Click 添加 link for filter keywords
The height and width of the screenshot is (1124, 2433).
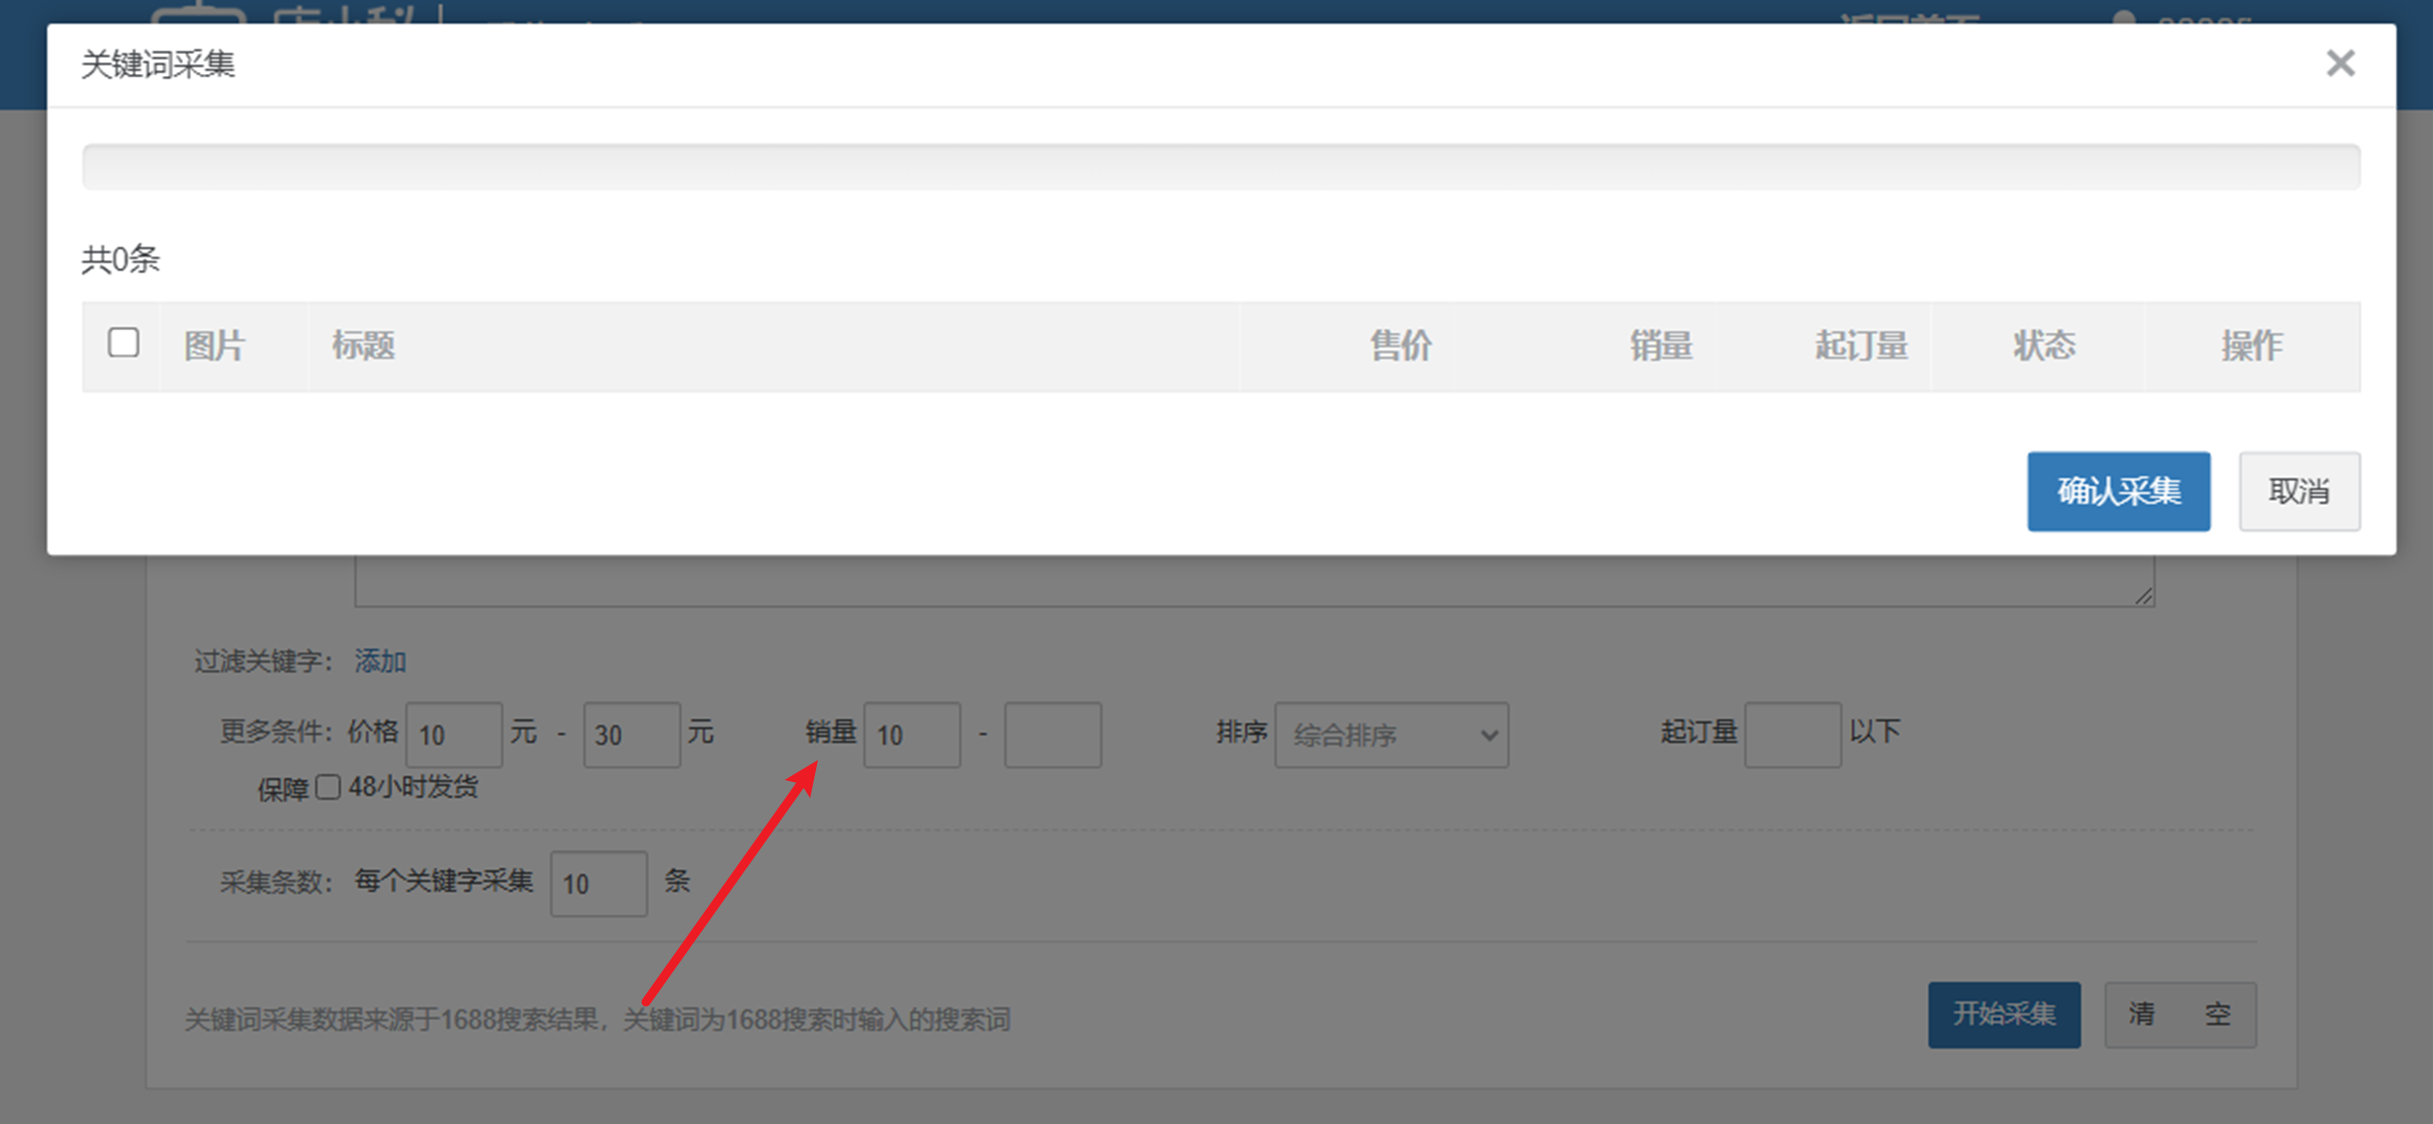[x=380, y=661]
